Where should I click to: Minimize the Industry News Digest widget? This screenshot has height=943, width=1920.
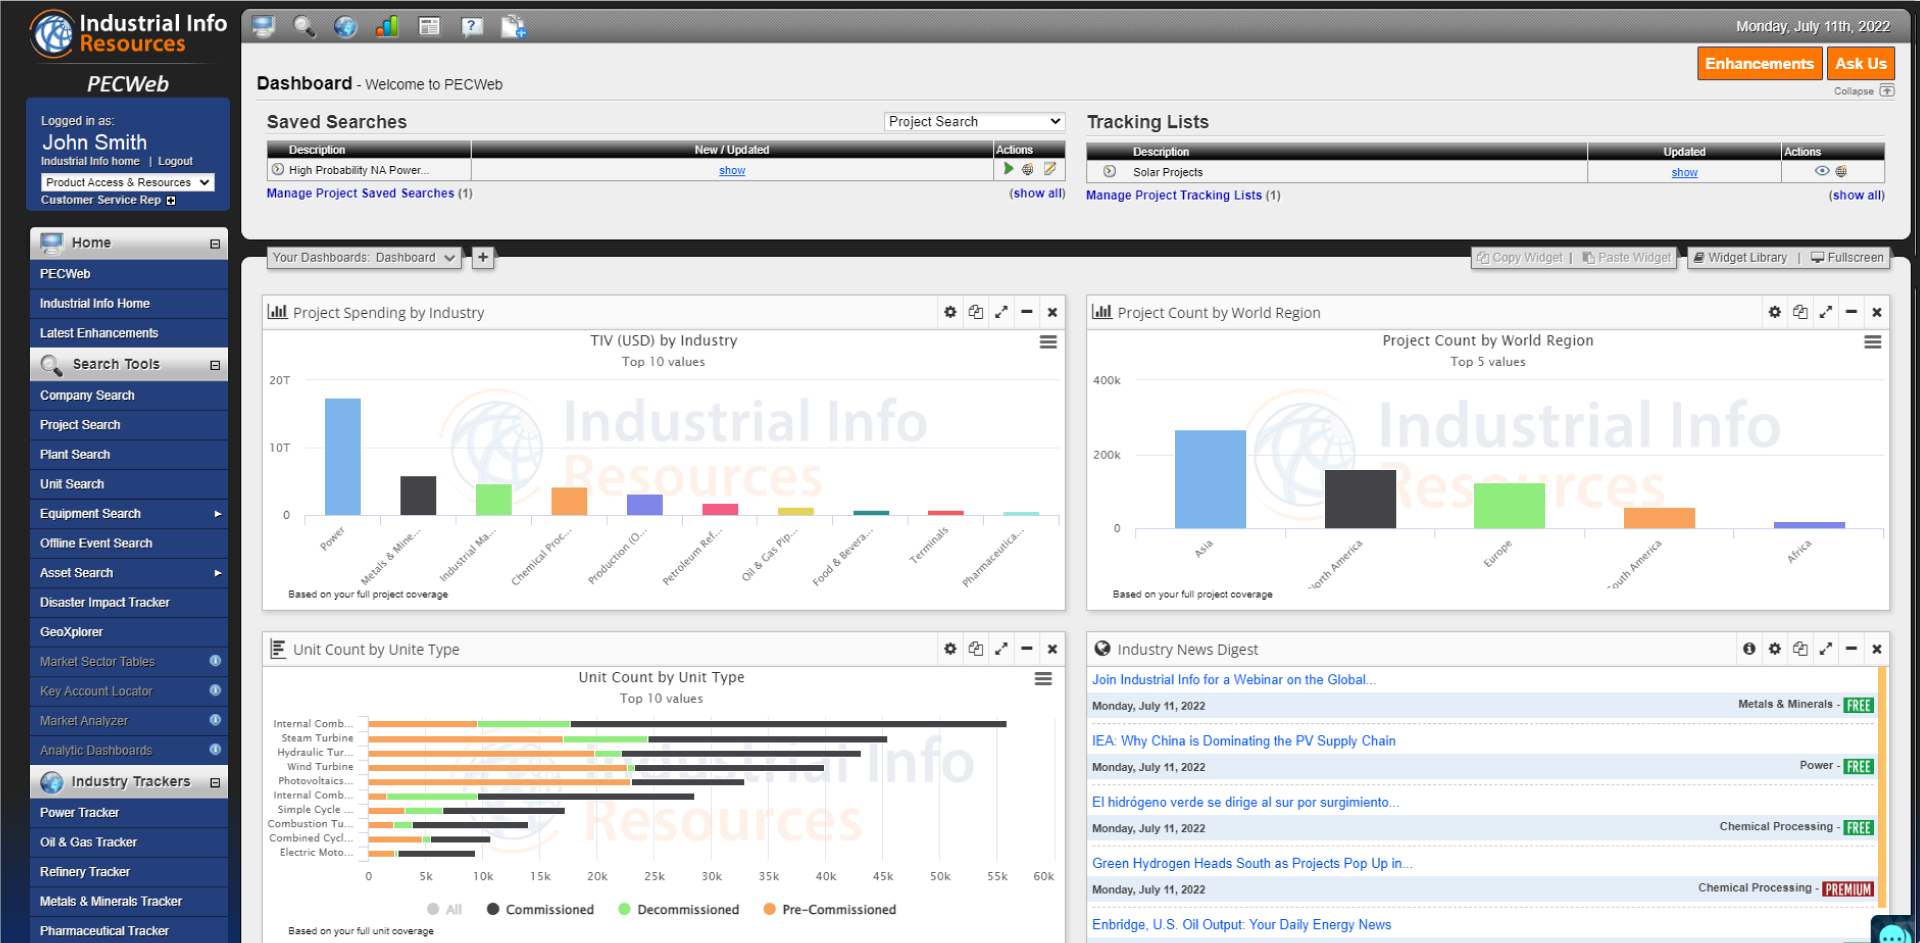coord(1852,649)
